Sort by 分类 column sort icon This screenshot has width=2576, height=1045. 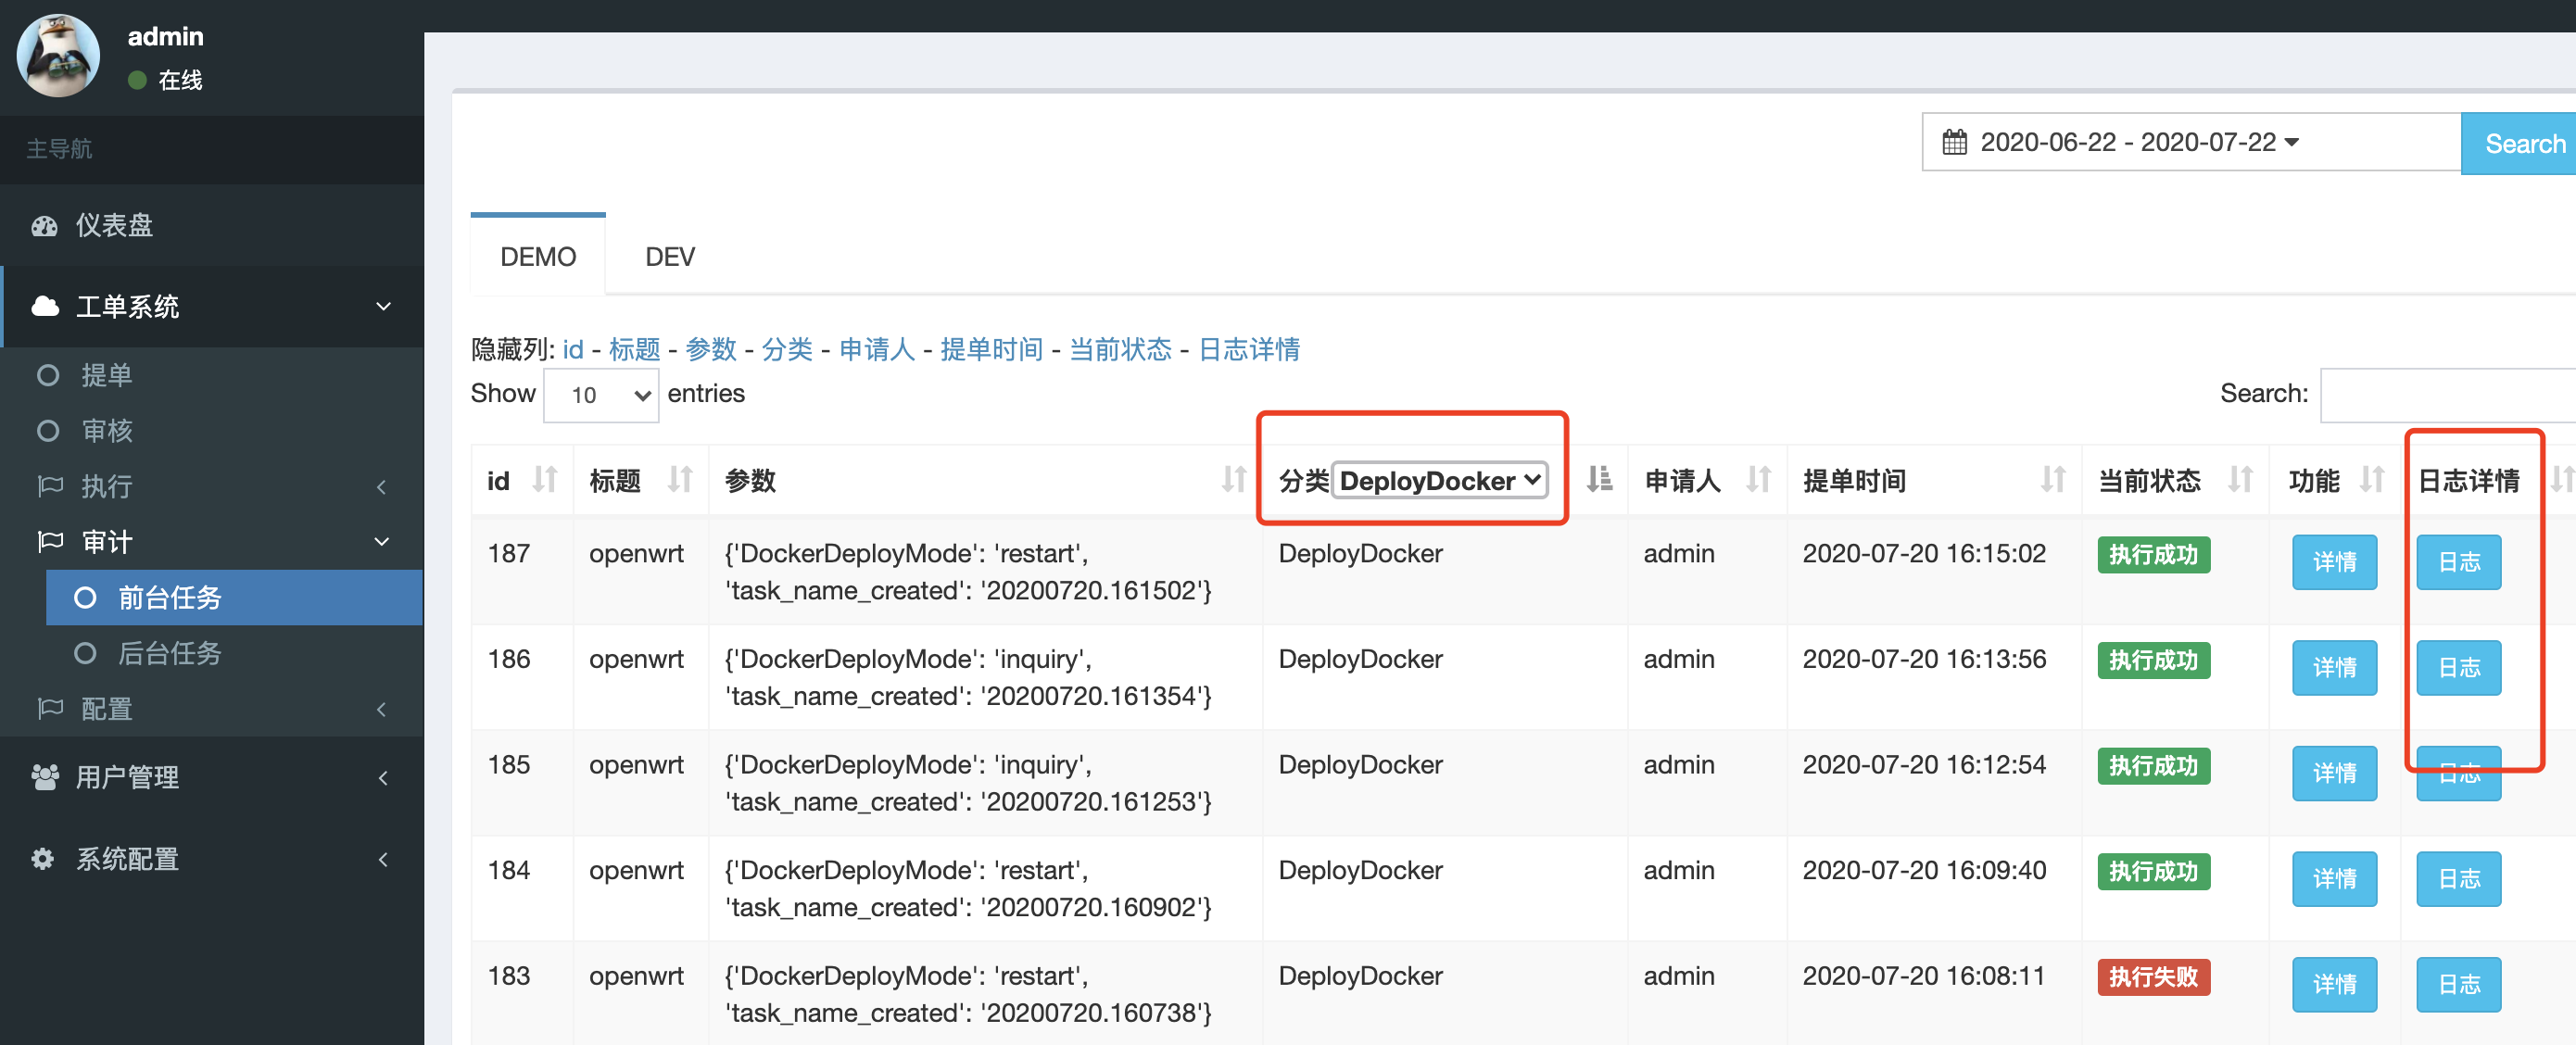coord(1599,480)
